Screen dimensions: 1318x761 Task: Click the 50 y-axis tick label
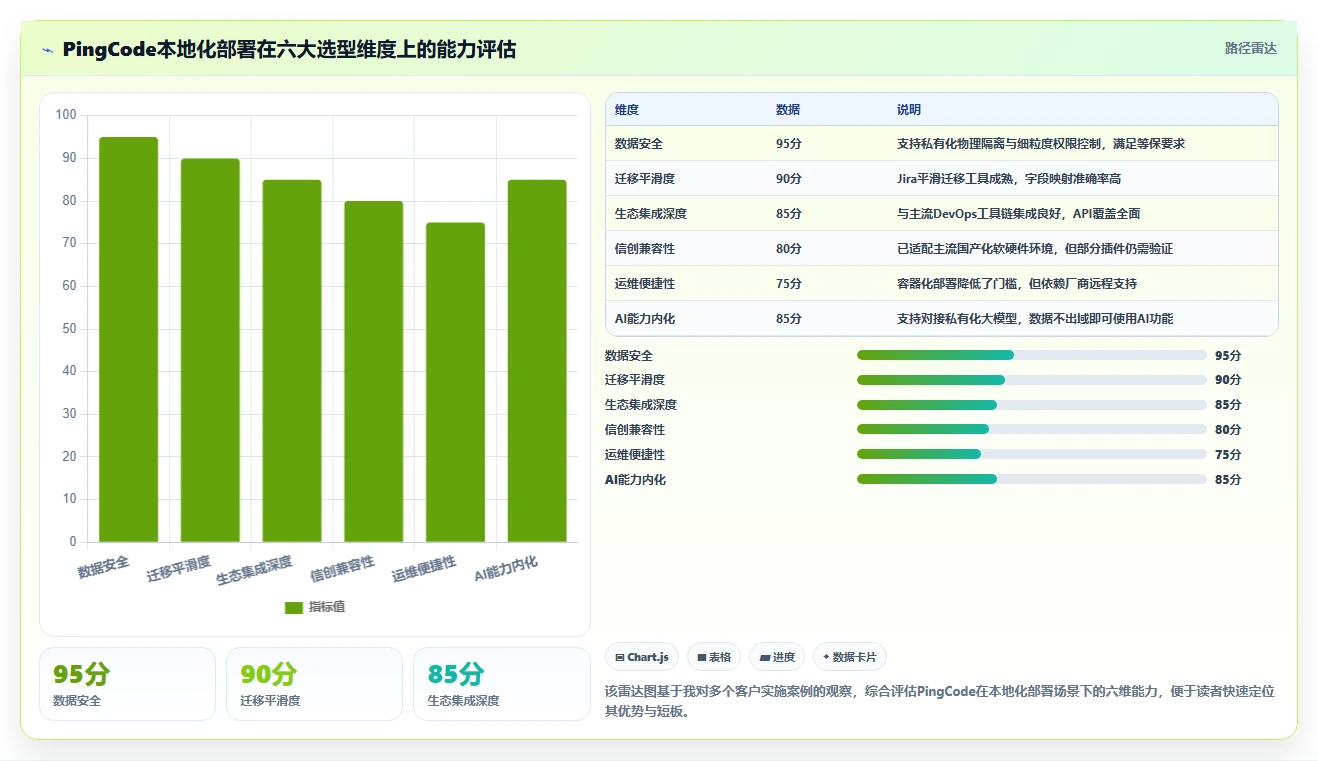pos(70,329)
